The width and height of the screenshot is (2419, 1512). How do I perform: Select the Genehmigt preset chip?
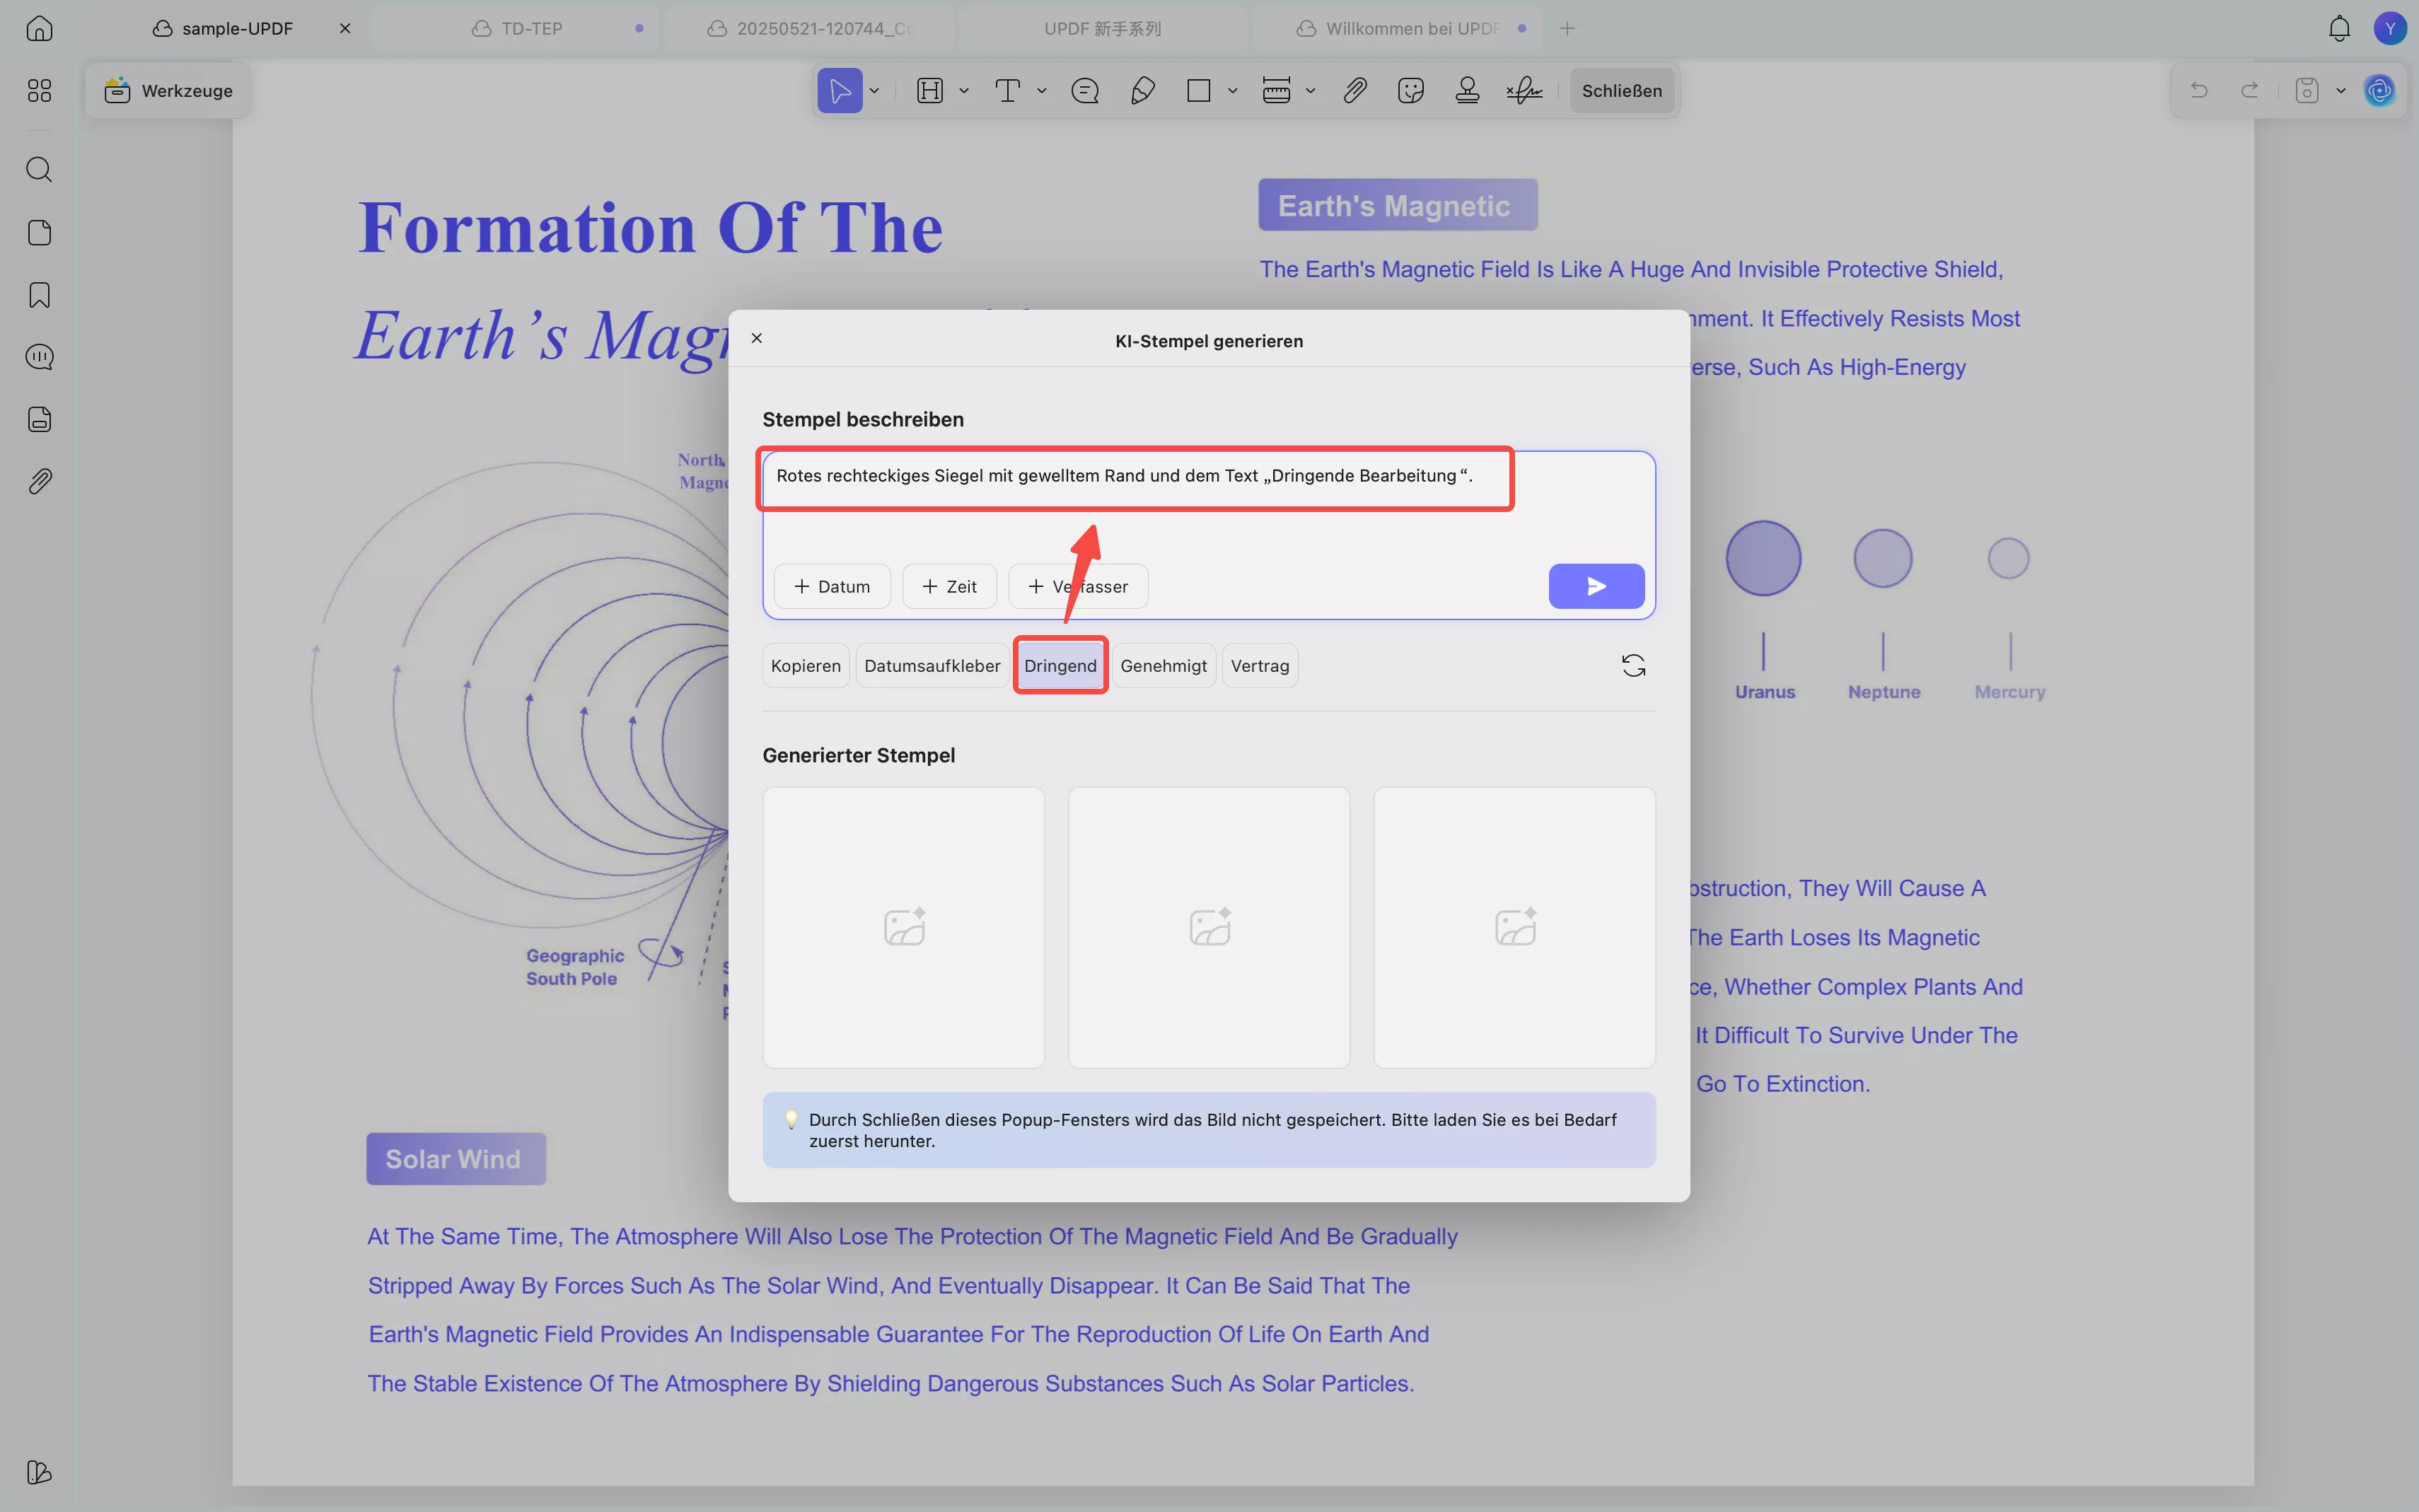(x=1162, y=666)
